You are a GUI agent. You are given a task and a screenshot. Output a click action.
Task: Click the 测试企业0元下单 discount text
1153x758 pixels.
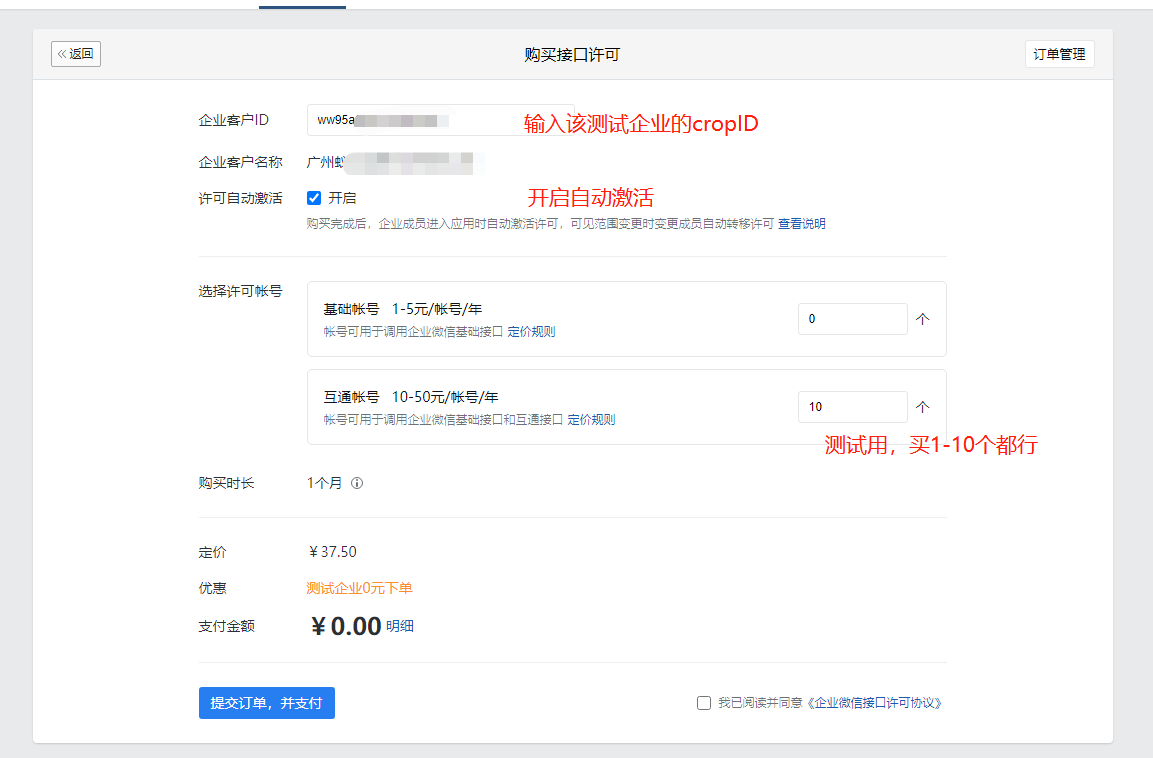359,588
